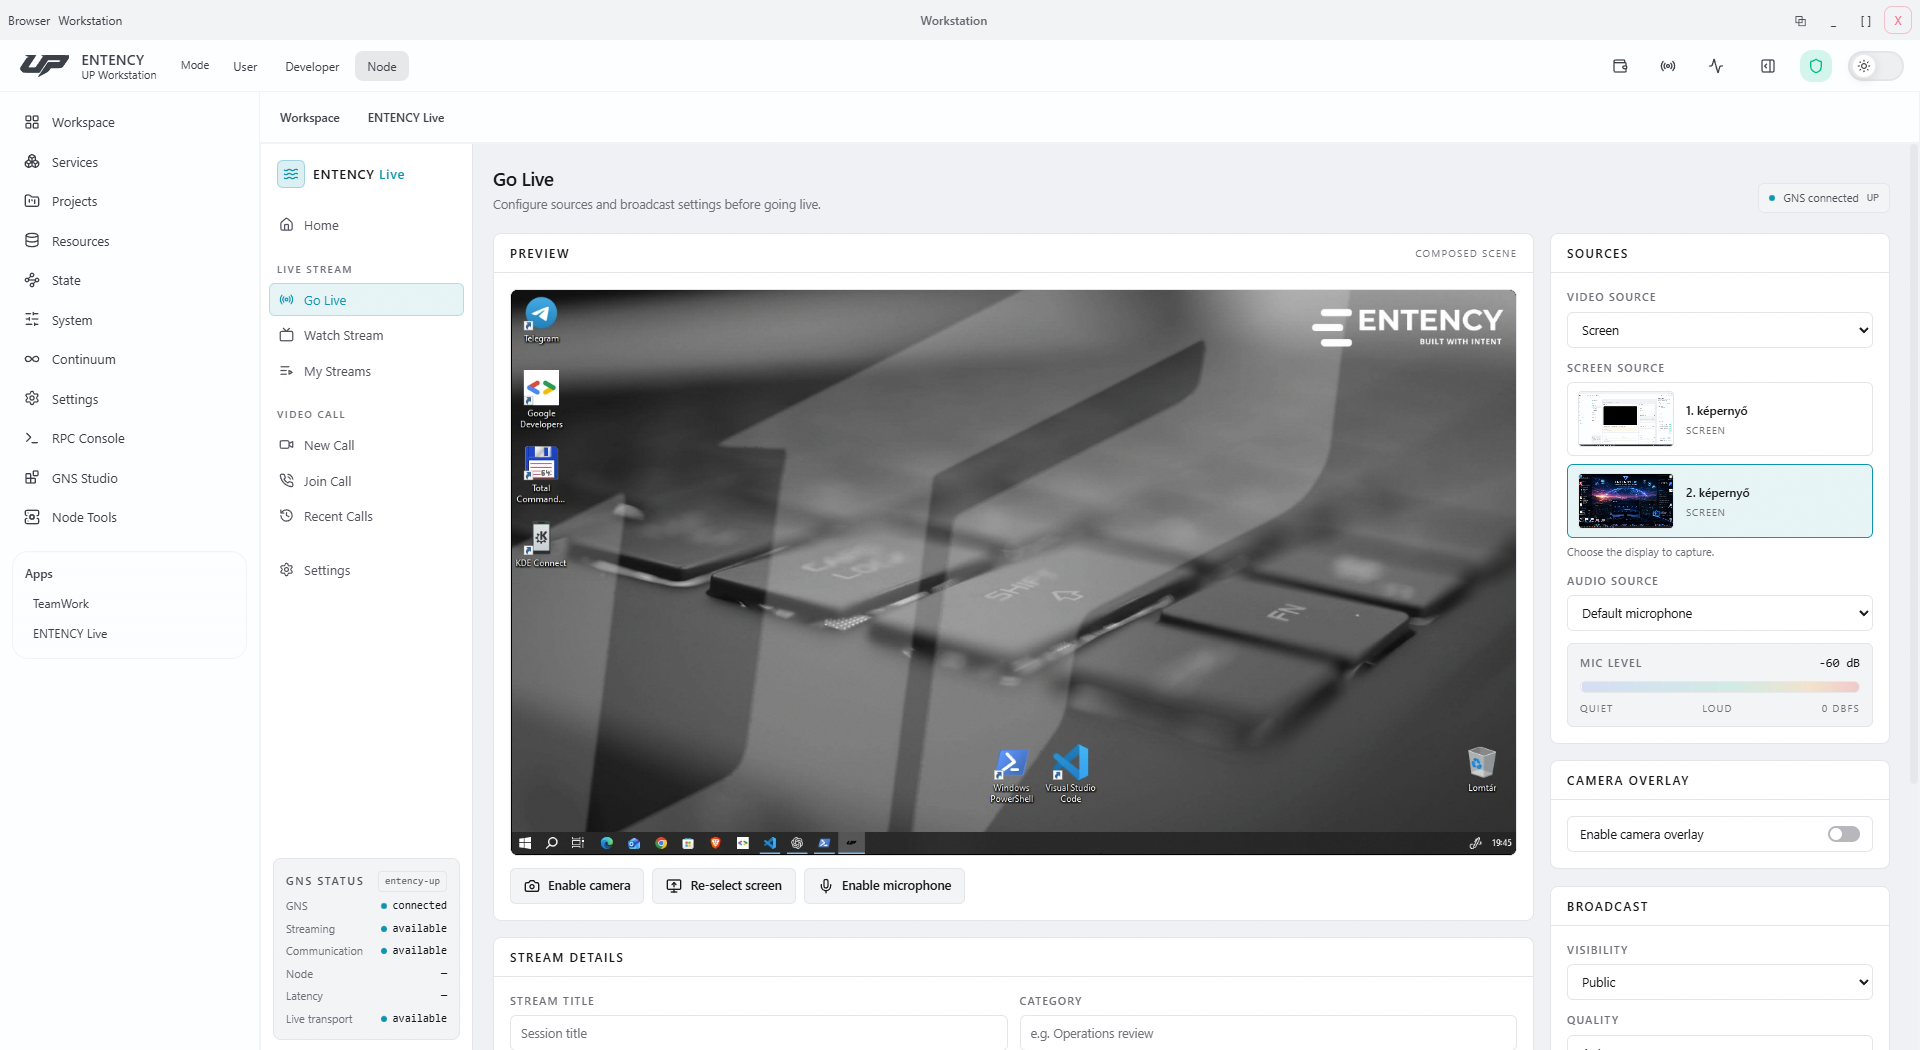The height and width of the screenshot is (1050, 1920).
Task: Click the Enable microphone button
Action: 884,886
